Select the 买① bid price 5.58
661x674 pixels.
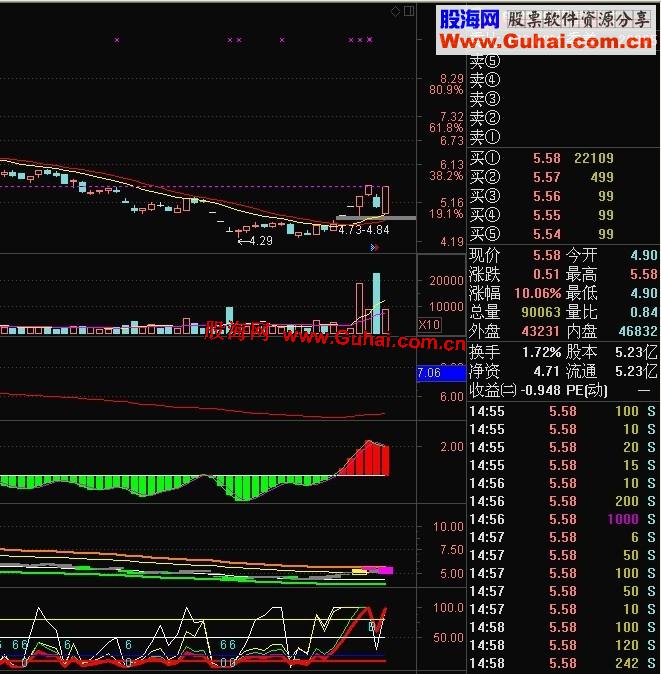(x=547, y=158)
